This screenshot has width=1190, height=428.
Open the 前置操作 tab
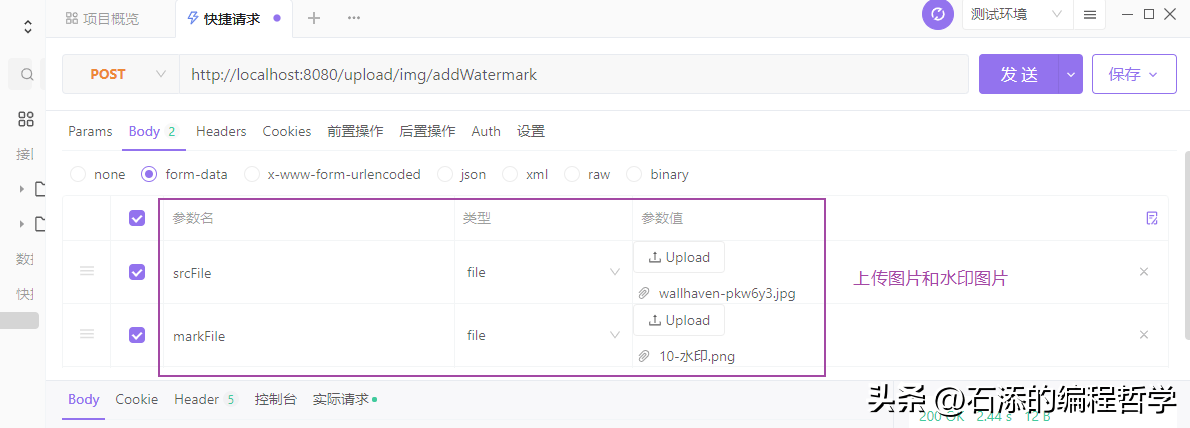tap(355, 131)
